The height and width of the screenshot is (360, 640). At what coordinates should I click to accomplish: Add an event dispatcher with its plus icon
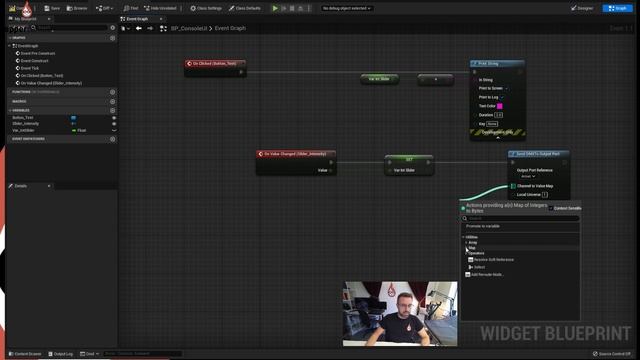(x=113, y=139)
